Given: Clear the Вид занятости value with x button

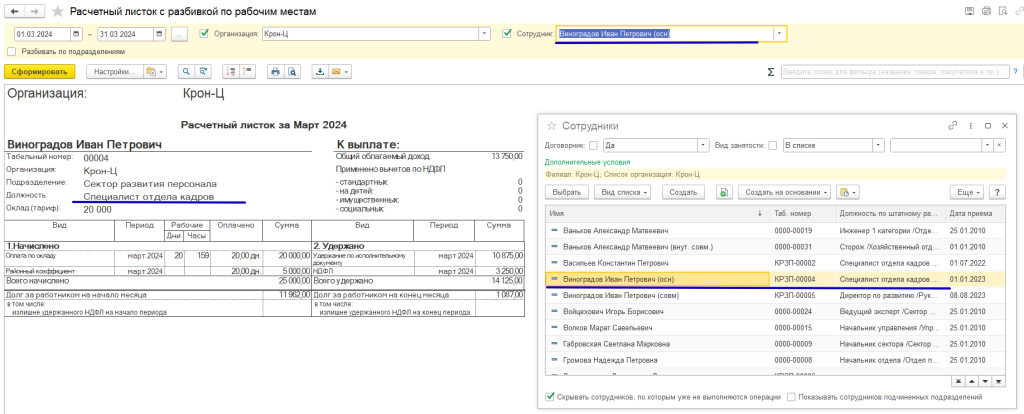Looking at the screenshot, I should (999, 146).
